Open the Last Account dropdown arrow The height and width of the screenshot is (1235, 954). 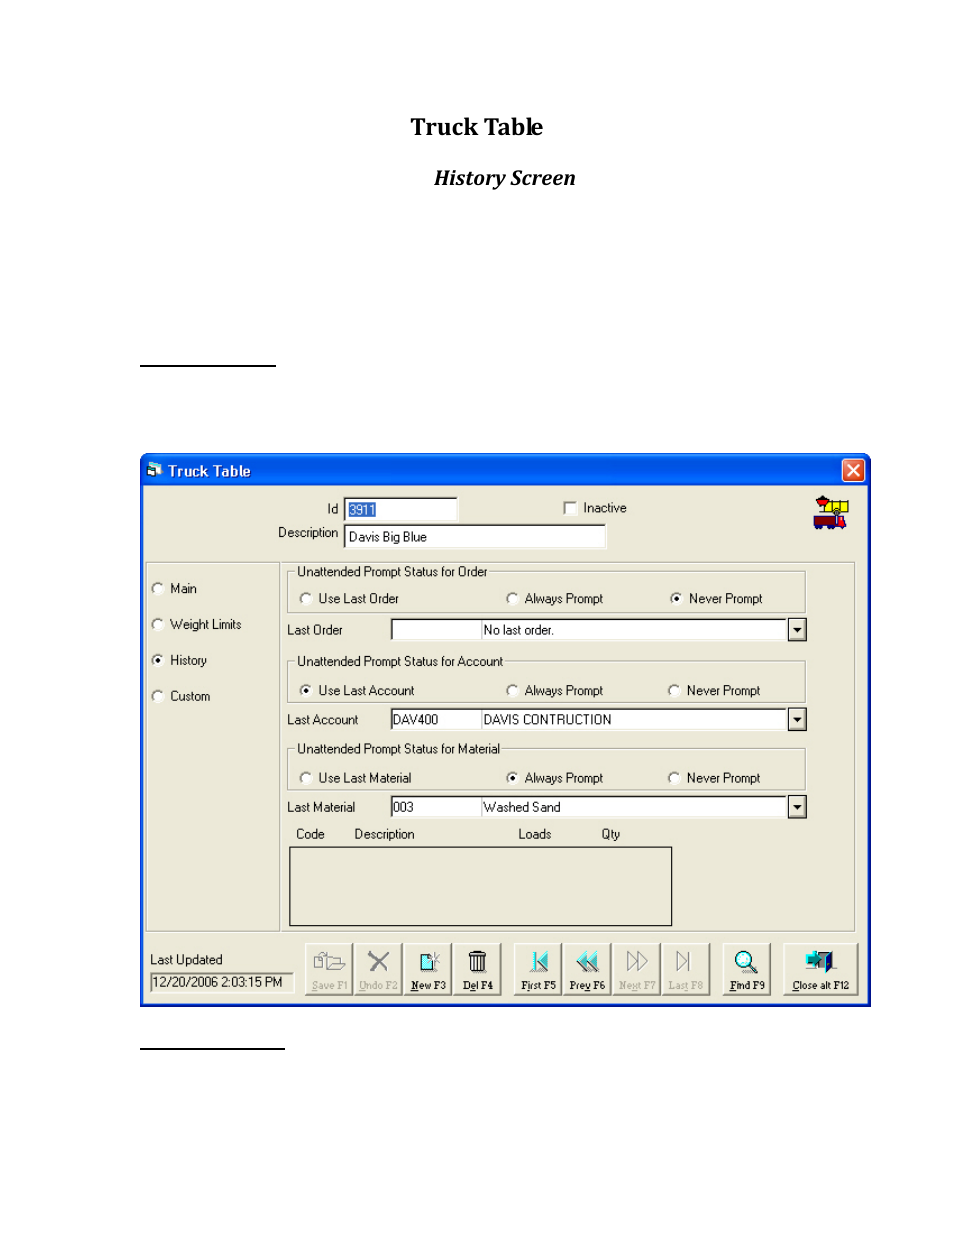pos(797,720)
